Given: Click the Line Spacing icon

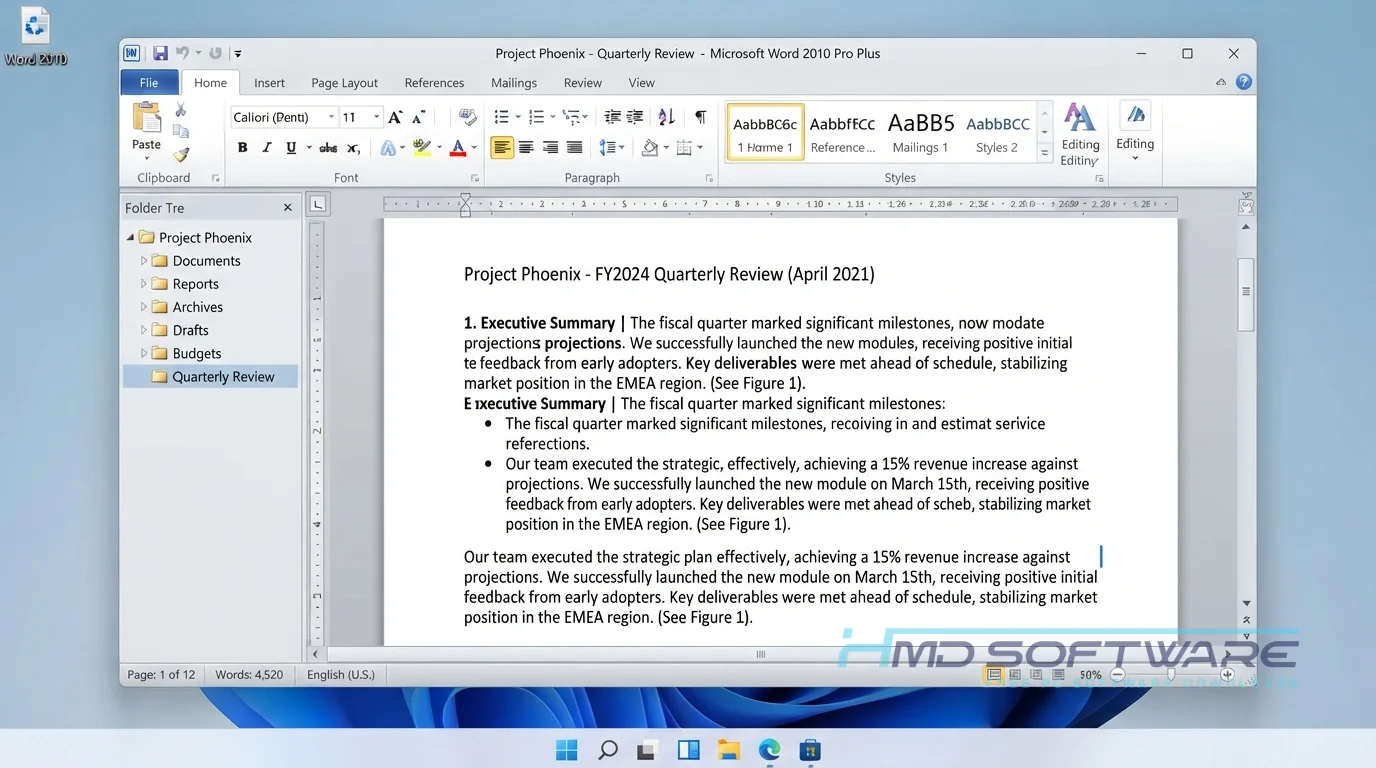Looking at the screenshot, I should pos(608,148).
